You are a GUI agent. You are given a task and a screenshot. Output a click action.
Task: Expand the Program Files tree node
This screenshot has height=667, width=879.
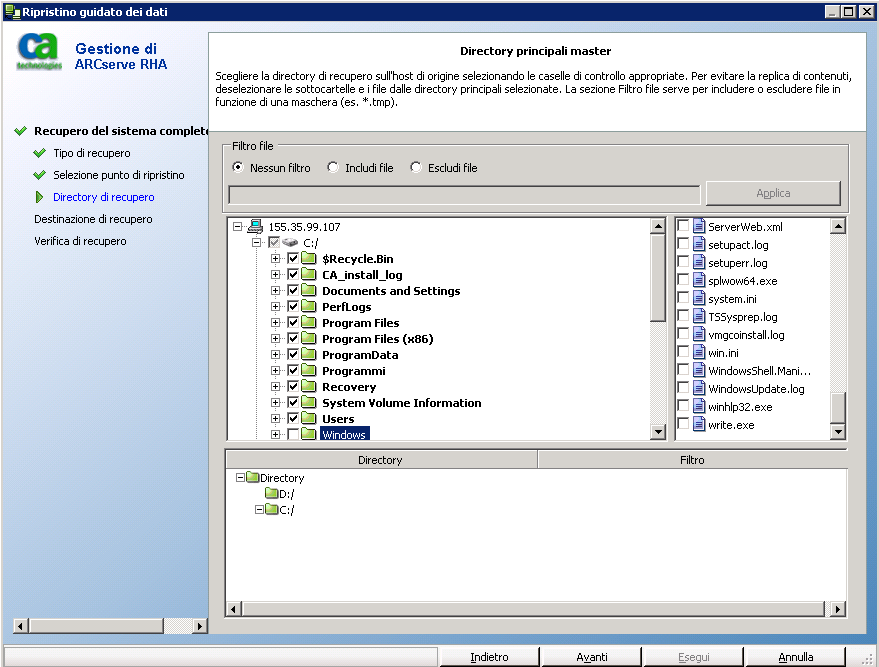(x=277, y=322)
